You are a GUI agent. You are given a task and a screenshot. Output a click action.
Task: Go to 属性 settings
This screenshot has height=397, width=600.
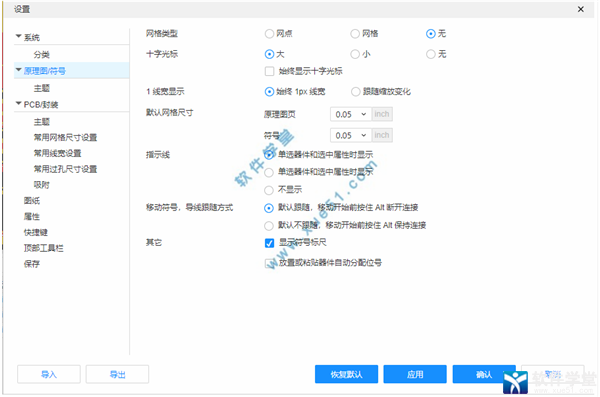pyautogui.click(x=32, y=216)
